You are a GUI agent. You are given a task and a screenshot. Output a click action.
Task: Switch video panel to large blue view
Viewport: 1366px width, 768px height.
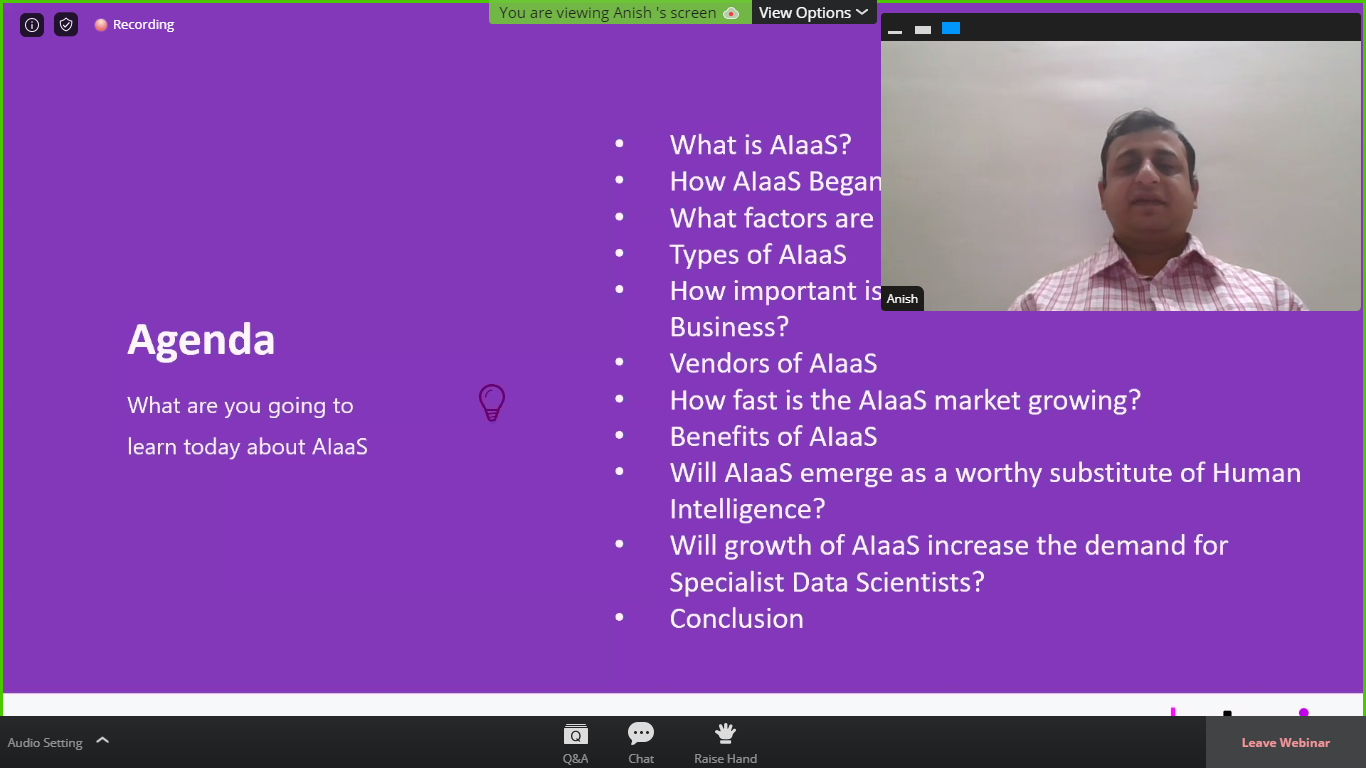tap(951, 28)
